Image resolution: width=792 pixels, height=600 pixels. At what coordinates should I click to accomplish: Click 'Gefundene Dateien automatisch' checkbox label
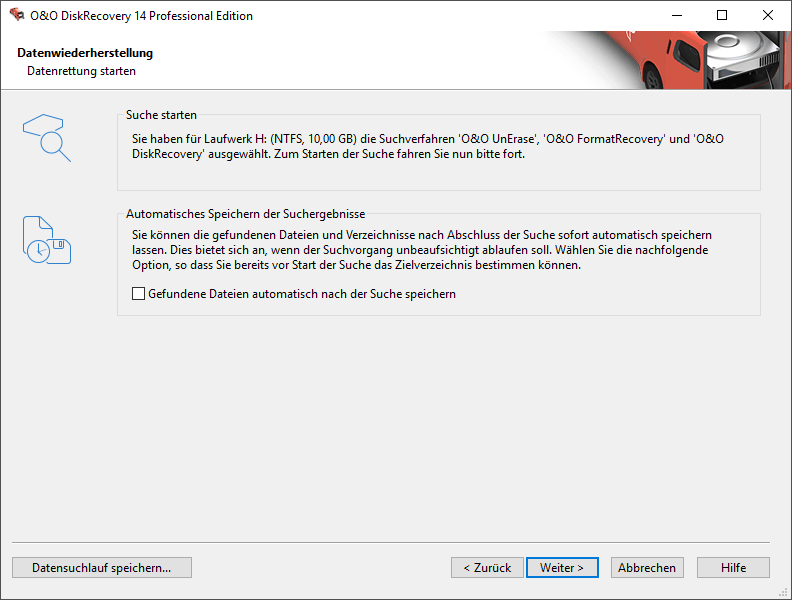pos(302,294)
